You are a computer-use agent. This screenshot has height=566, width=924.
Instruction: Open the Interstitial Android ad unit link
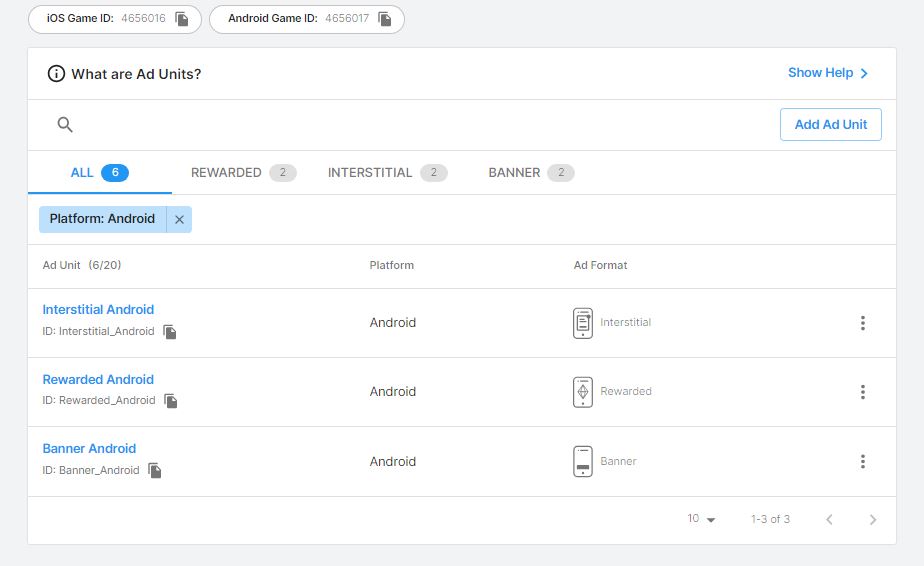click(x=98, y=310)
